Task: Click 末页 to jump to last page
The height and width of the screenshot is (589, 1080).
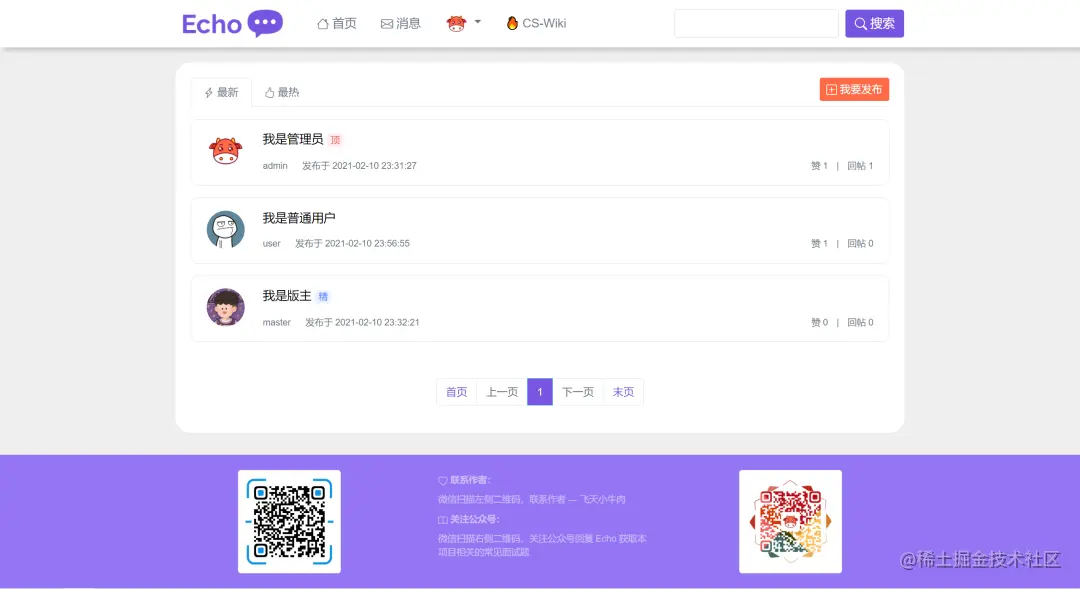Action: coord(622,392)
